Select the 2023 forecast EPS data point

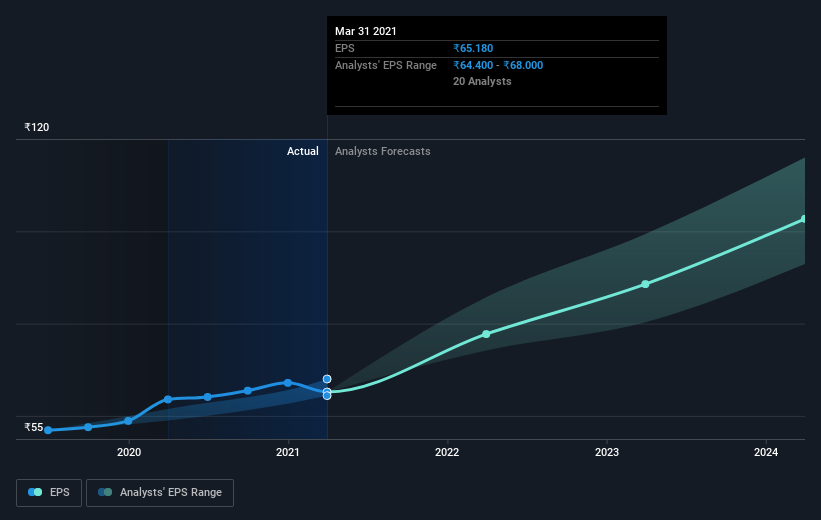click(645, 284)
